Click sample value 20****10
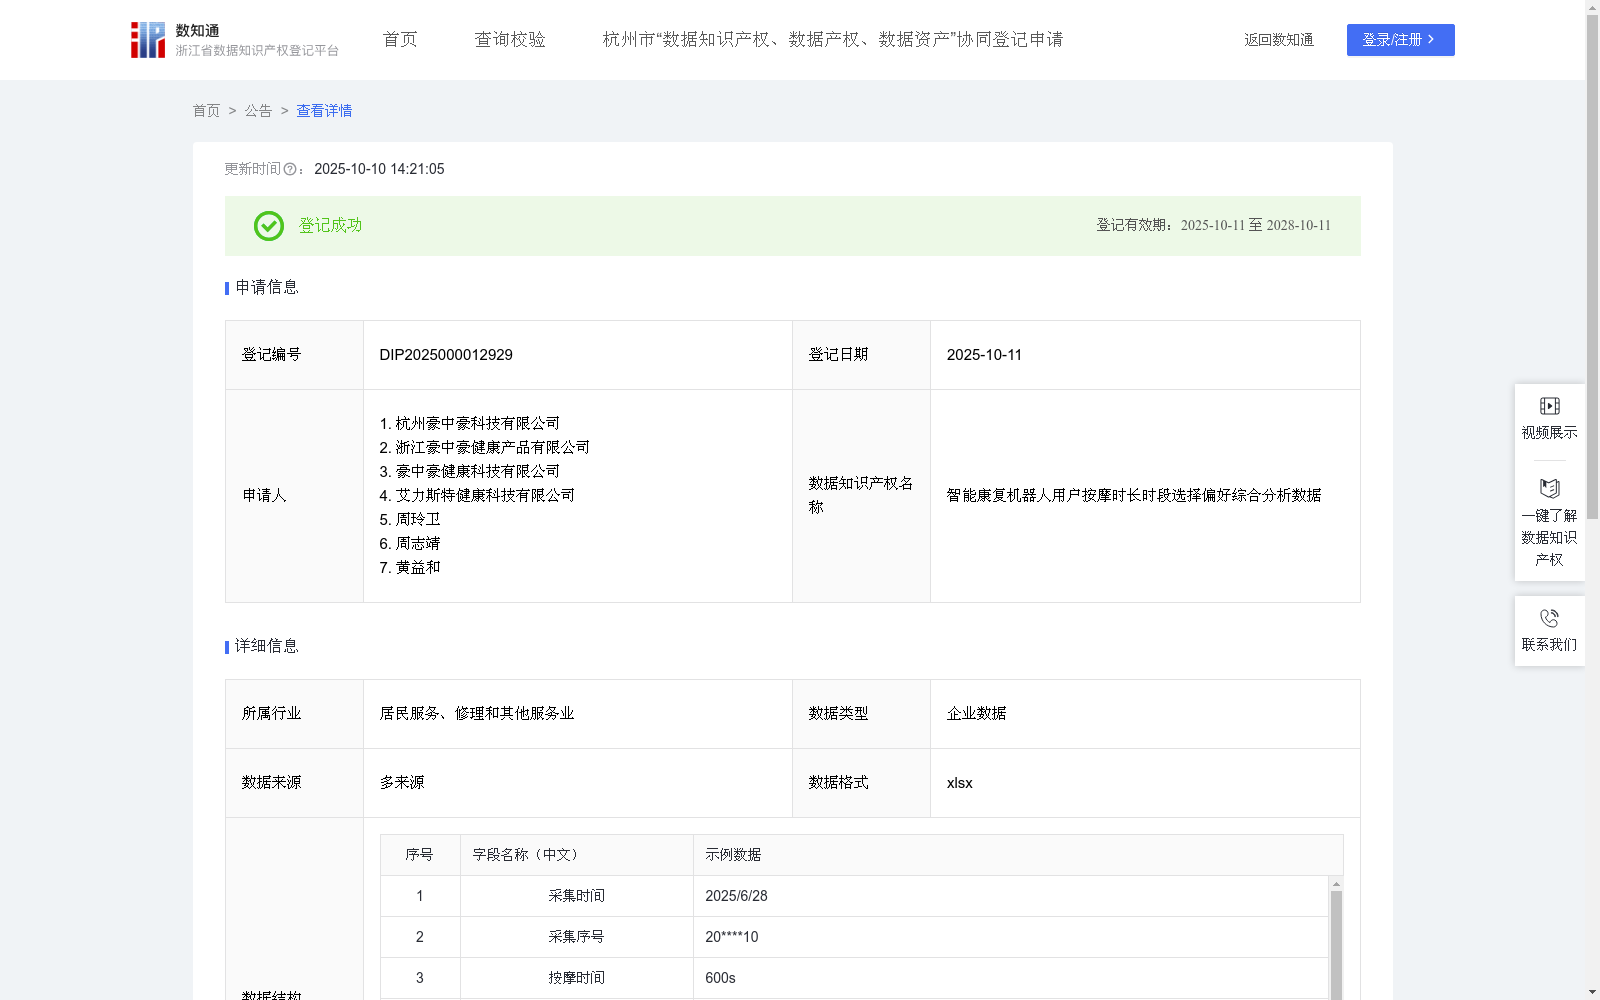This screenshot has width=1600, height=1000. [732, 937]
